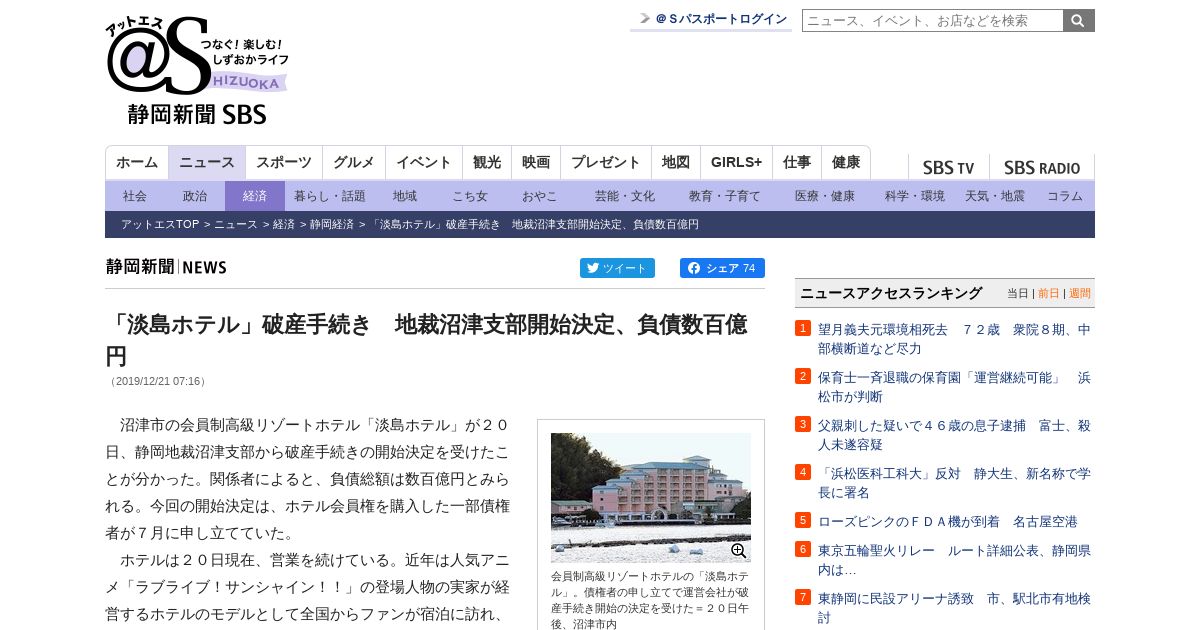Viewport: 1200px width, 630px height.
Task: Open ranking article about 望月義夫元環境相死去
Action: coord(954,338)
